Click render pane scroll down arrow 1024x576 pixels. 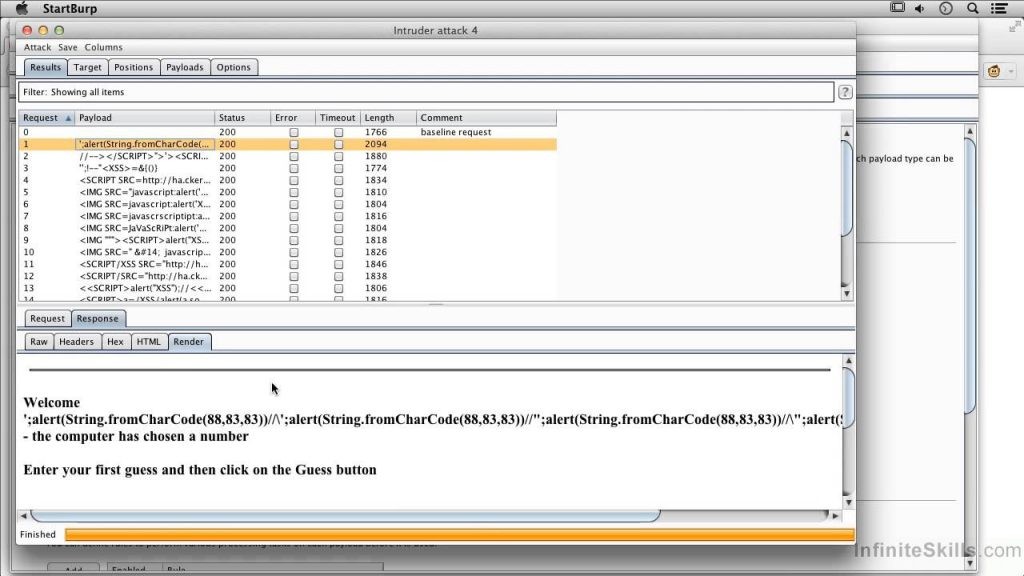click(x=848, y=502)
